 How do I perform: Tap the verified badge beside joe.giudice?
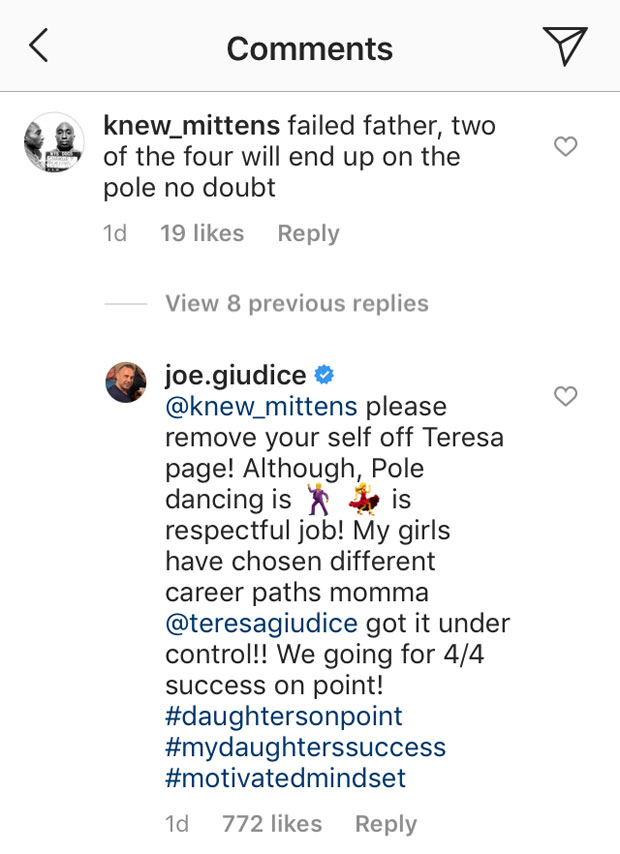[325, 375]
